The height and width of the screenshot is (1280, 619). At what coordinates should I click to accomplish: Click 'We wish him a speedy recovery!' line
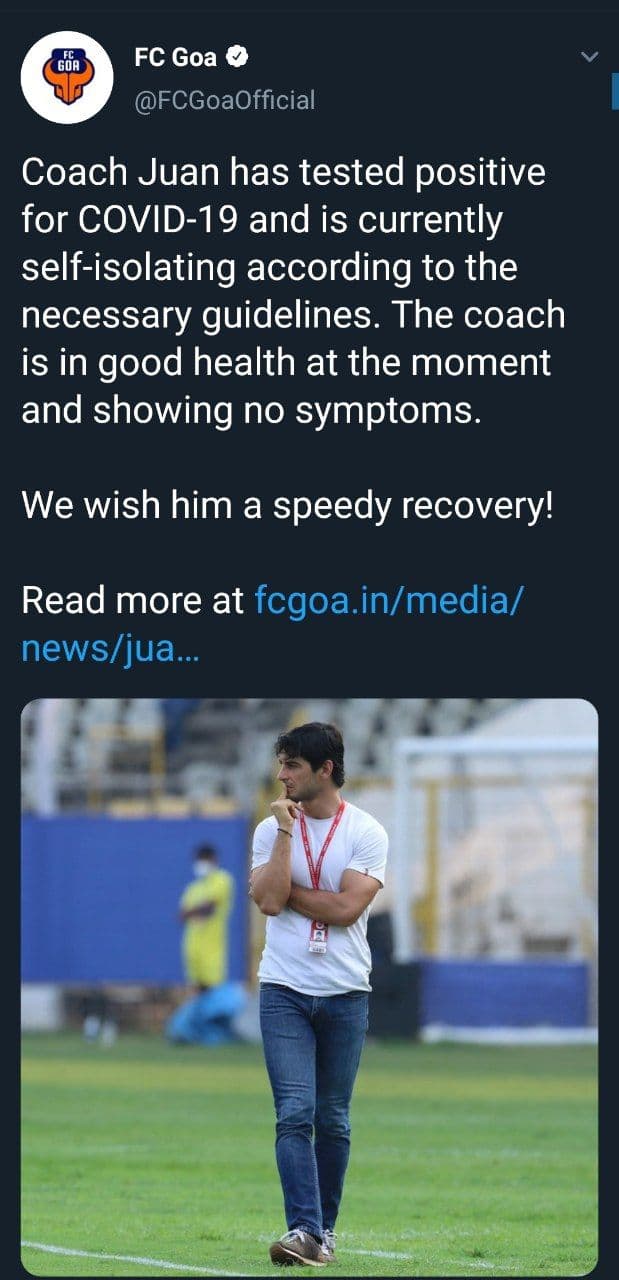[287, 505]
